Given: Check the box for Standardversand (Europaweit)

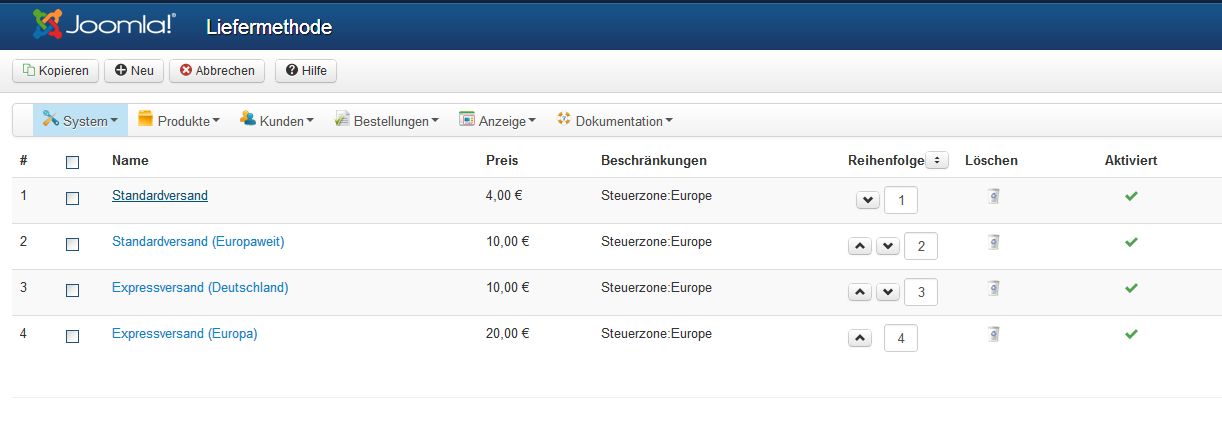Looking at the screenshot, I should (x=72, y=244).
